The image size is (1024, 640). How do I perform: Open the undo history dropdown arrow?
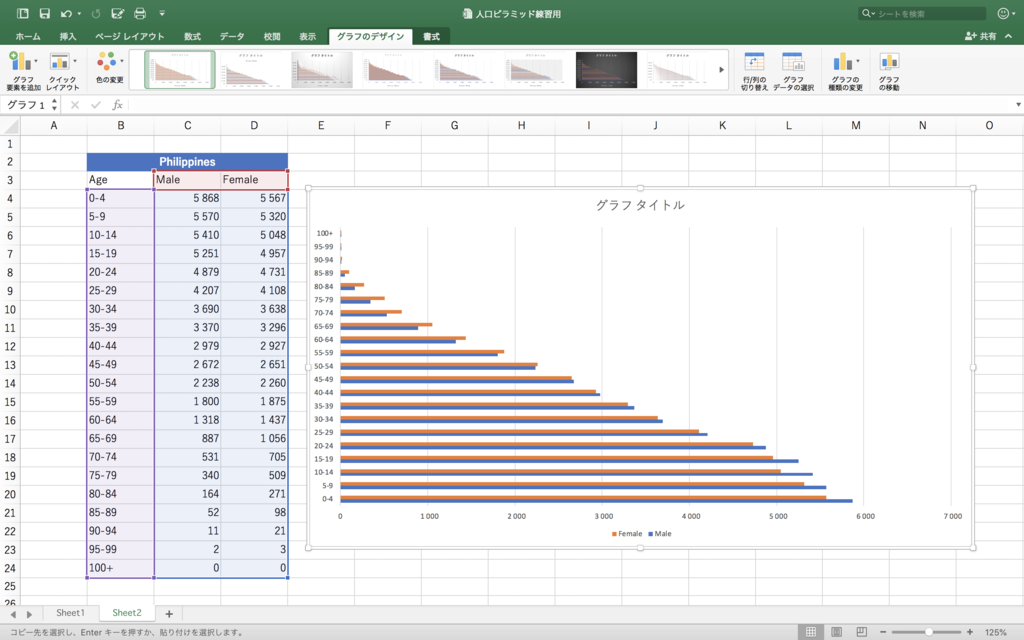[80, 14]
